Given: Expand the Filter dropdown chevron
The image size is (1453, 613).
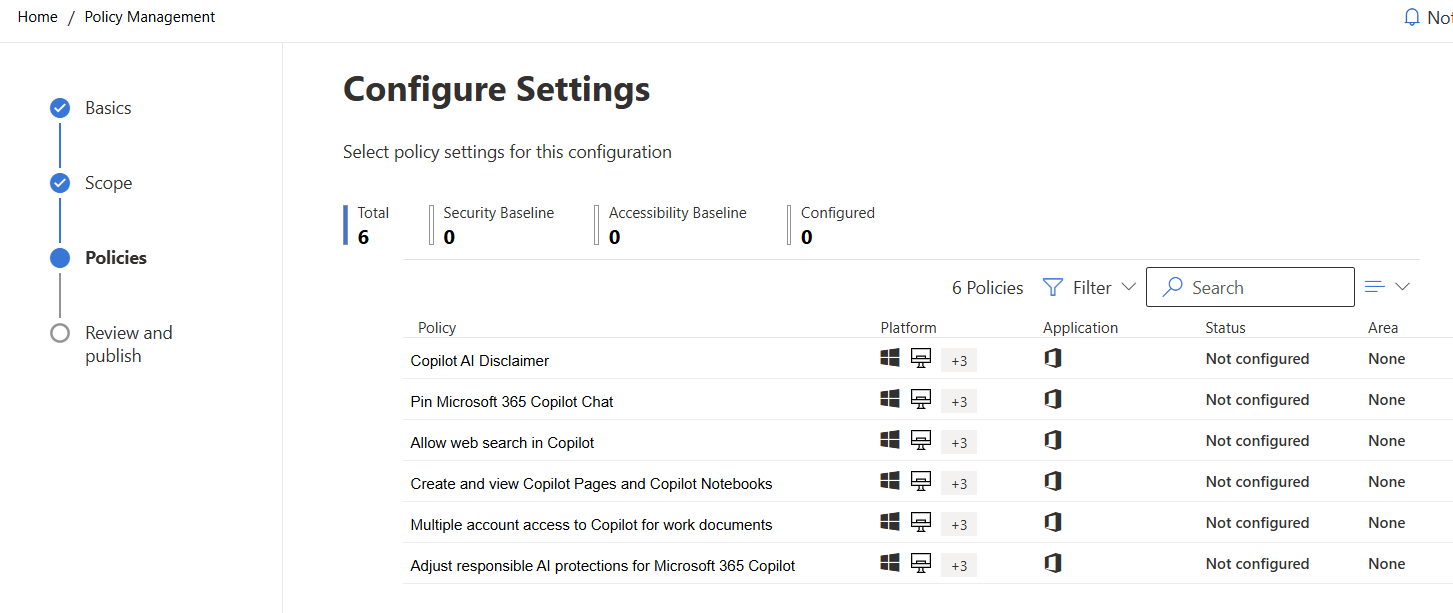Looking at the screenshot, I should click(x=1129, y=287).
